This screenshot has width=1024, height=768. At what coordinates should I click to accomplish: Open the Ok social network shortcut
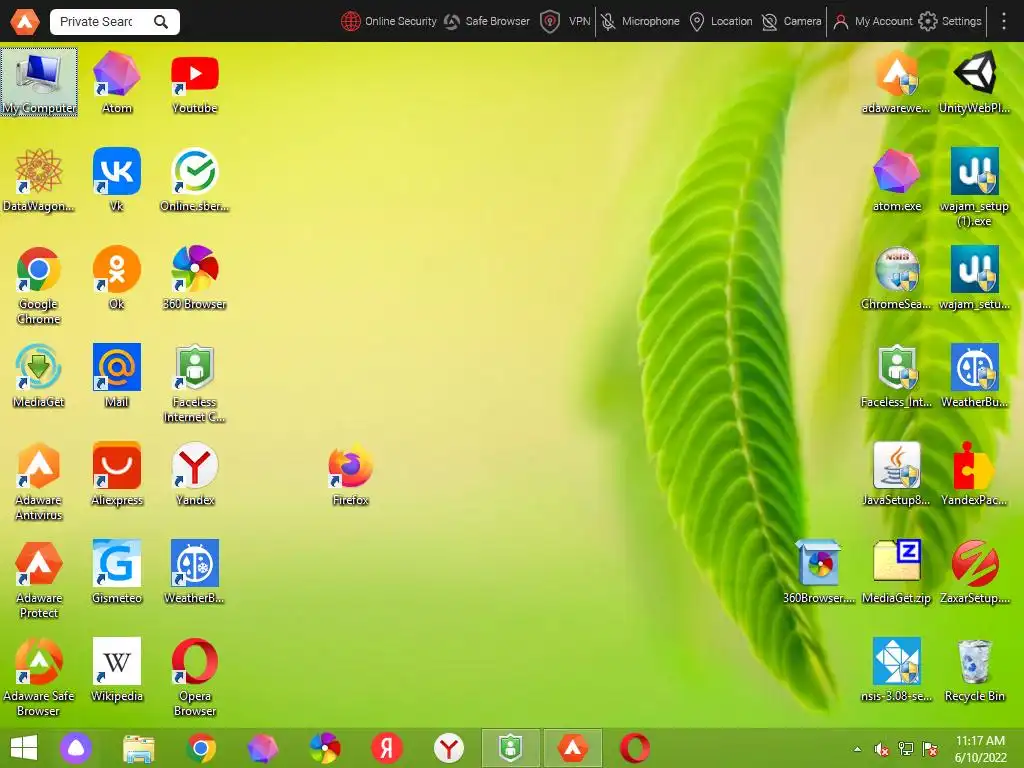[x=116, y=278]
